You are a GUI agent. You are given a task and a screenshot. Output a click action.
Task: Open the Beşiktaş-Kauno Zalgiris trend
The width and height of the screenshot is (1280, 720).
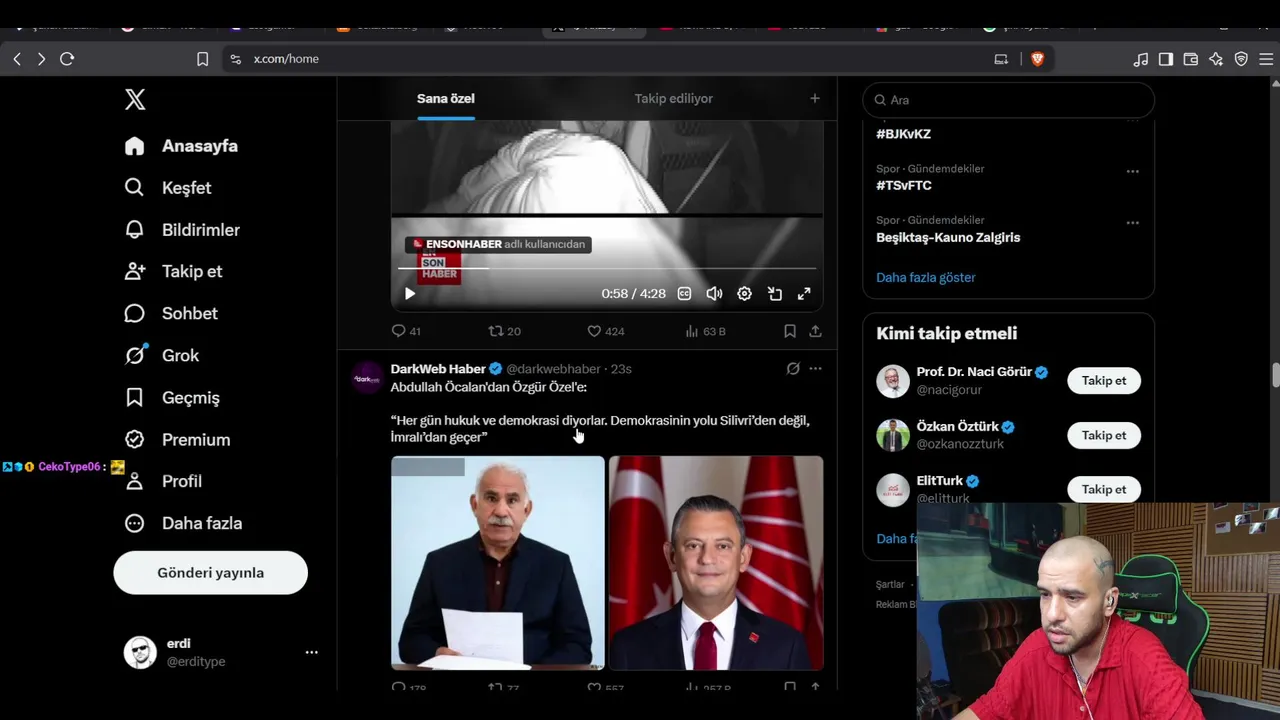click(948, 238)
